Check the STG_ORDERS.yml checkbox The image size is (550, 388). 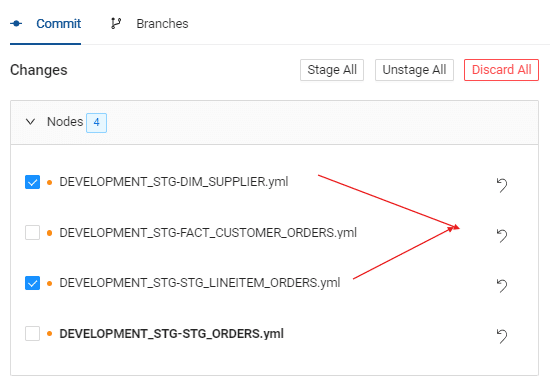pos(32,334)
